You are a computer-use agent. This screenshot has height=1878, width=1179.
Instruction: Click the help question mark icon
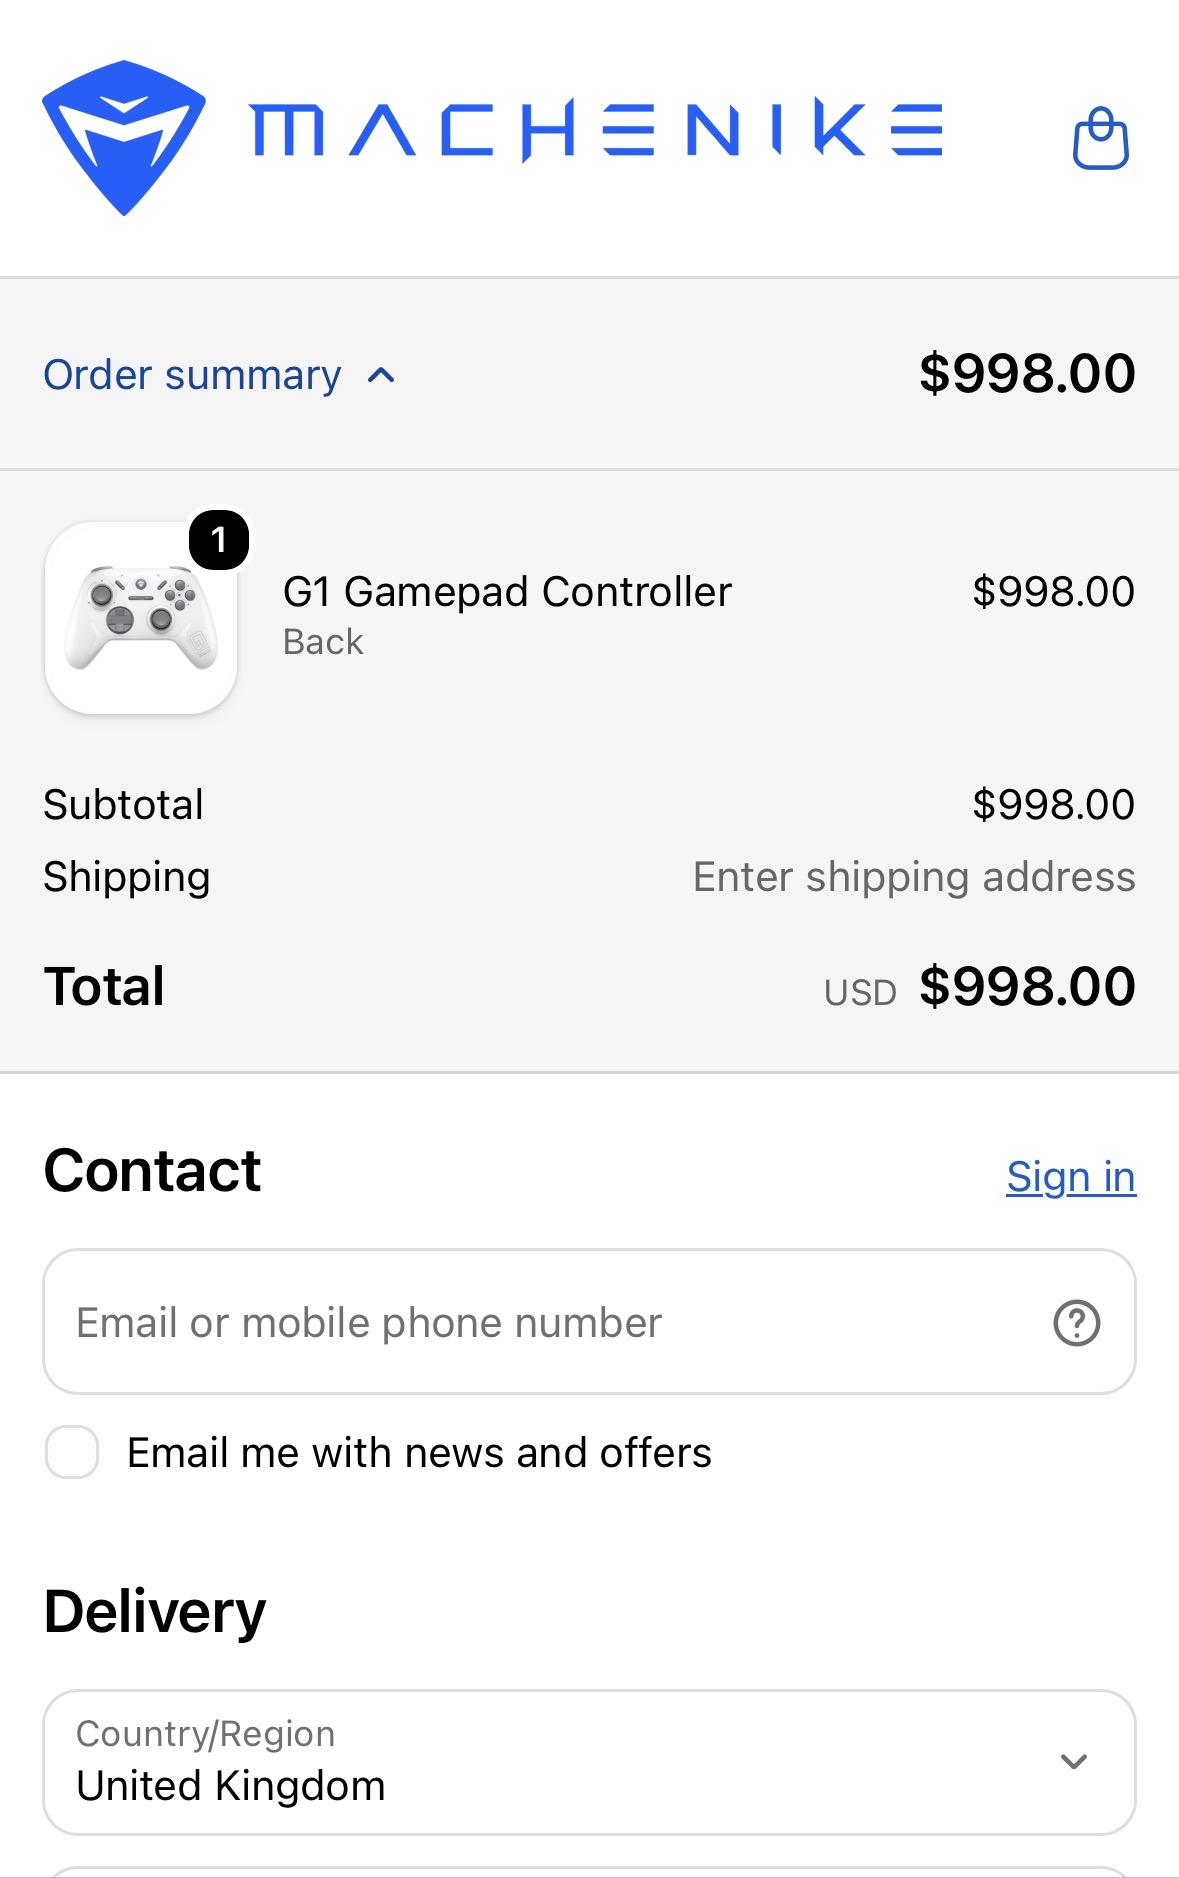1076,1323
